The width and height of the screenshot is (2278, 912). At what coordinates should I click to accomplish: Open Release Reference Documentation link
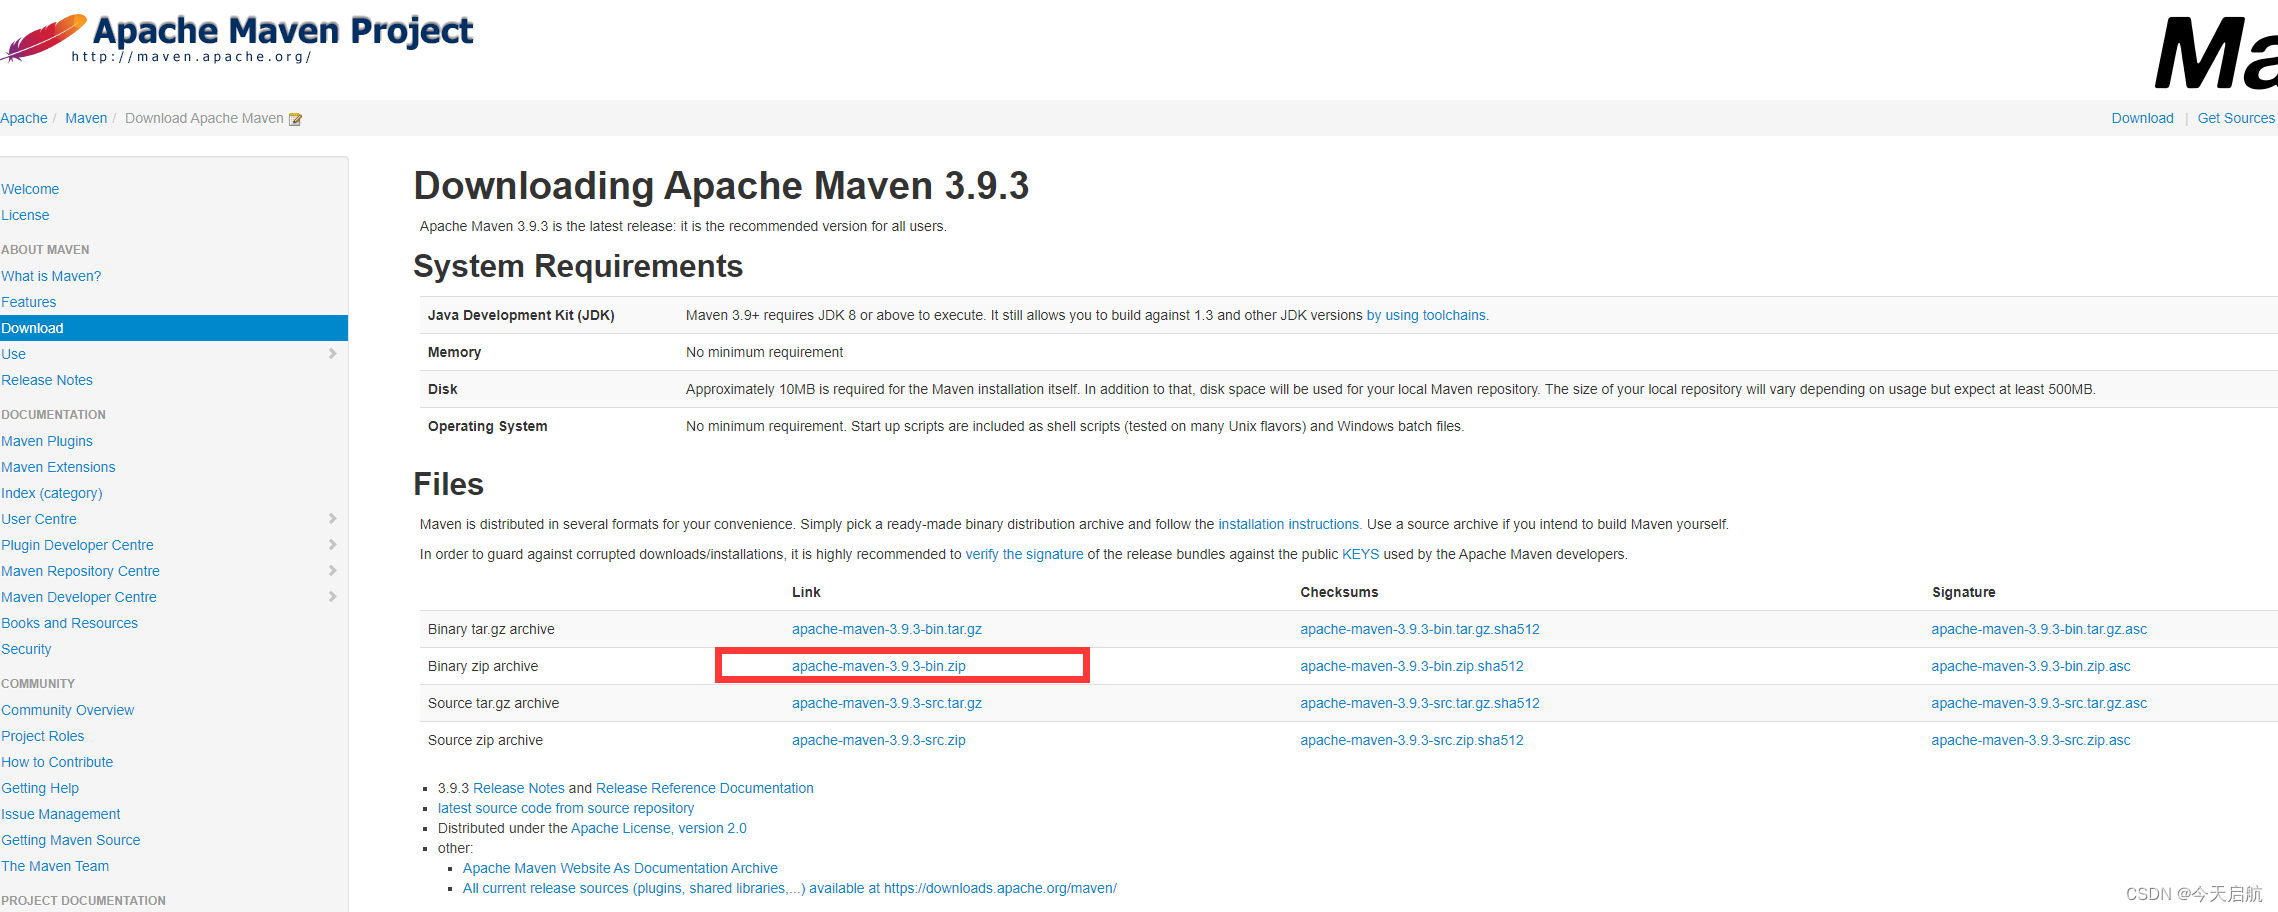click(705, 788)
